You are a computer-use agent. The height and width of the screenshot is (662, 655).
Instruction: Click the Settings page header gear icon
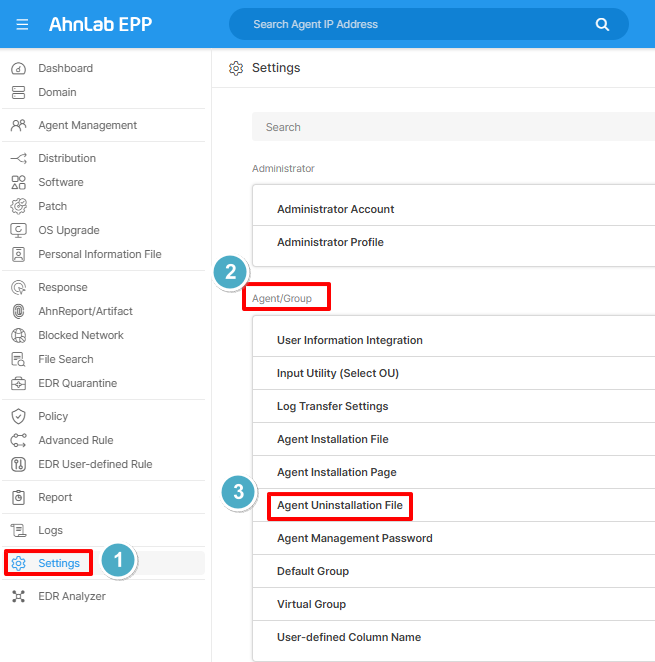[236, 68]
